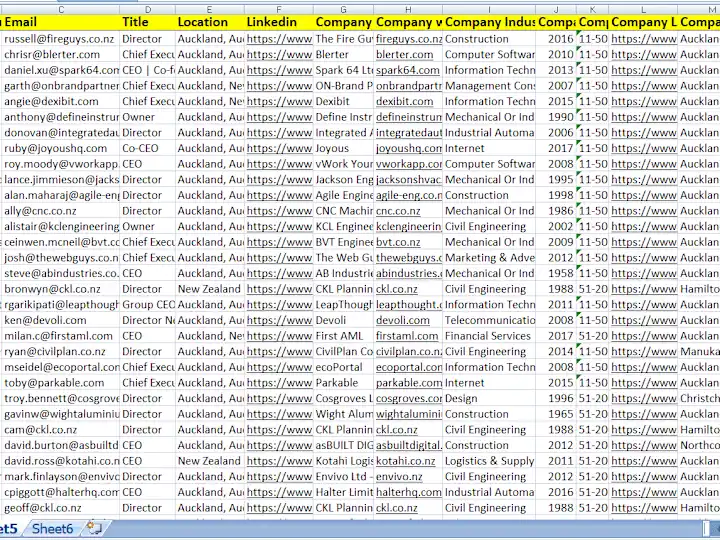Click Co-CEO title cell in Joyous row

(x=147, y=148)
